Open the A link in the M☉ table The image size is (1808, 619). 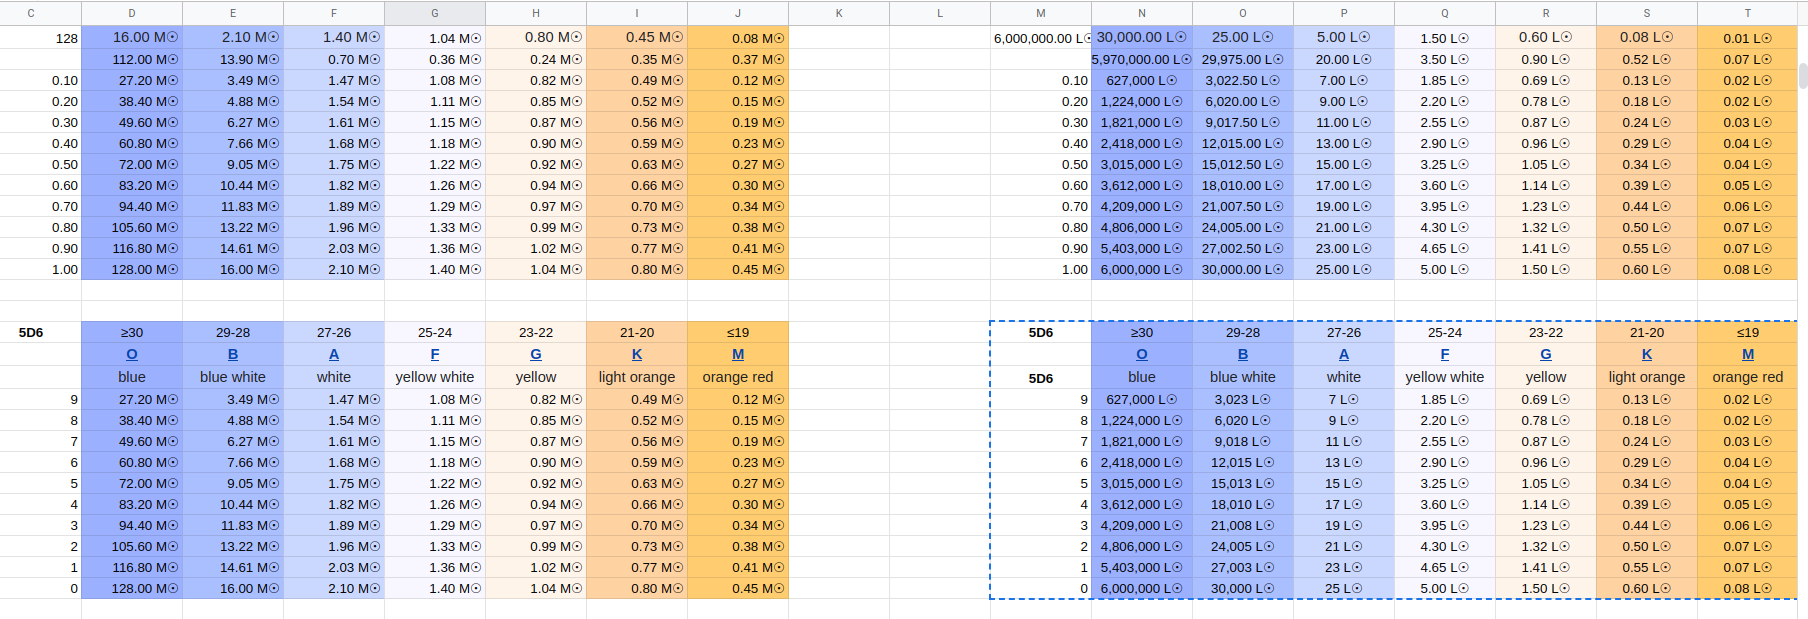pos(334,354)
